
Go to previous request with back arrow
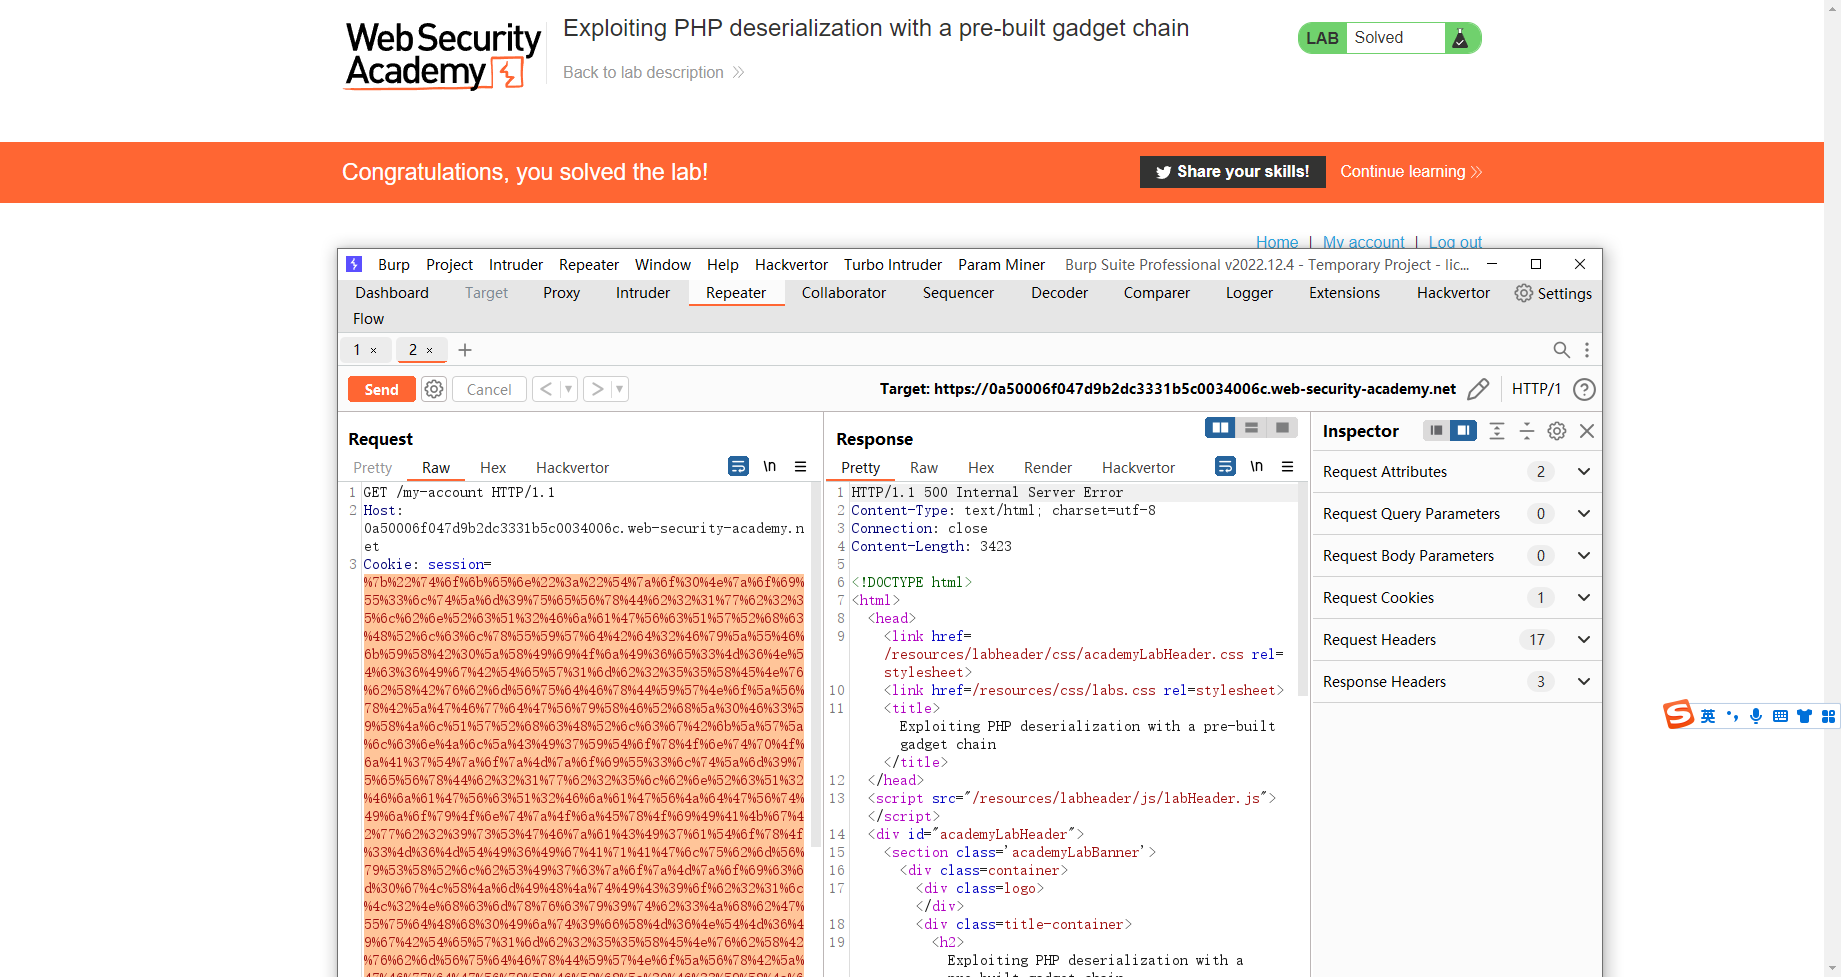click(546, 389)
